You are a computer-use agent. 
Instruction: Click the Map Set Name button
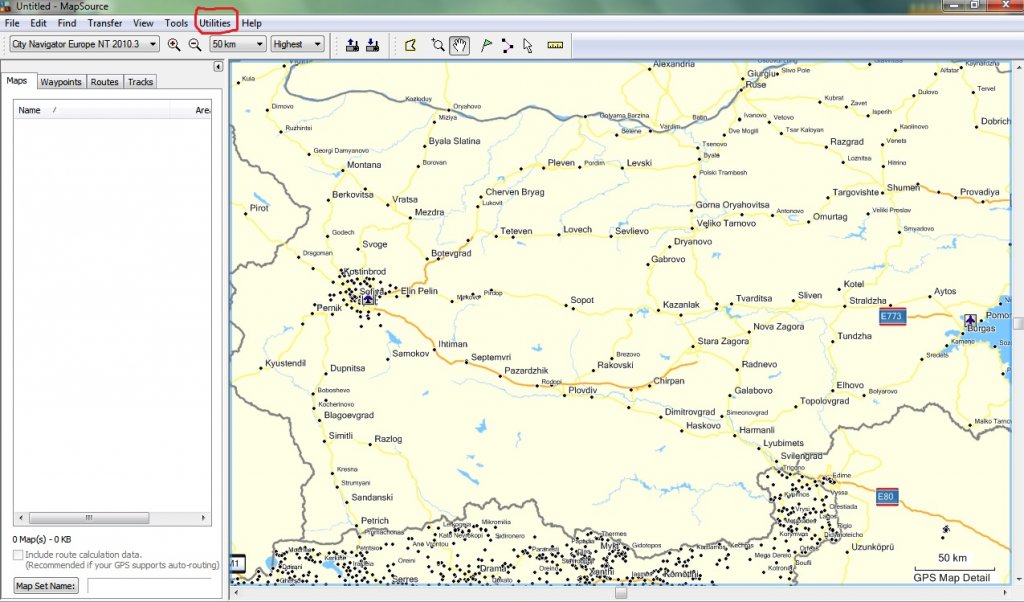pos(46,586)
